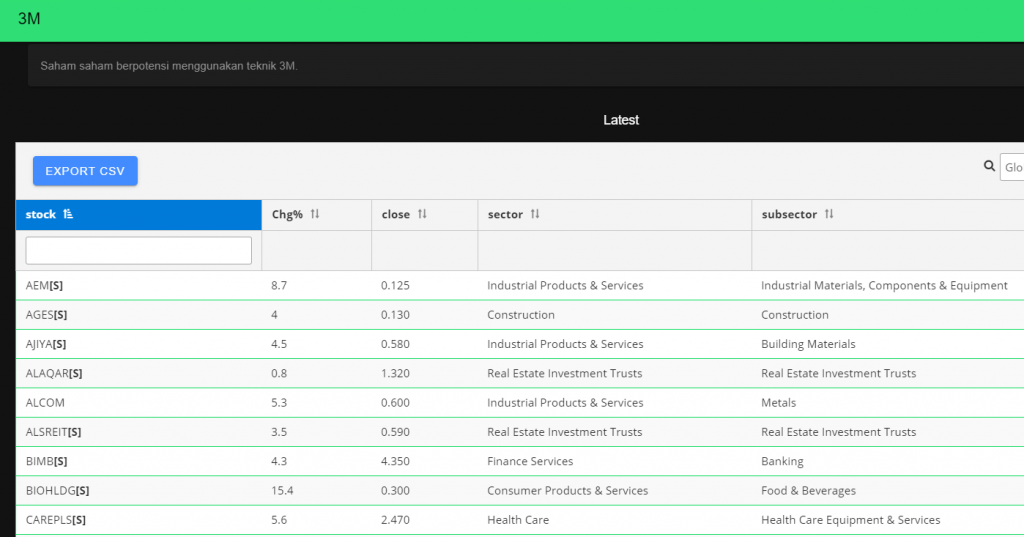Viewport: 1024px width, 537px height.
Task: Sort by Chg% using sort arrows
Action: pos(315,215)
